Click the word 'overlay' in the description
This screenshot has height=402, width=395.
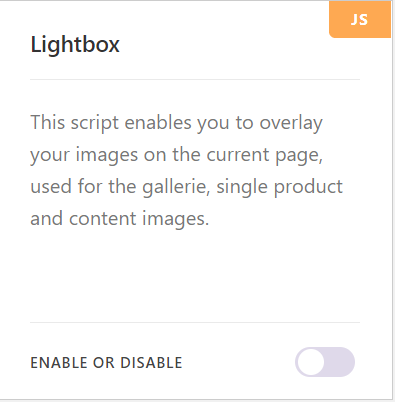(x=291, y=123)
